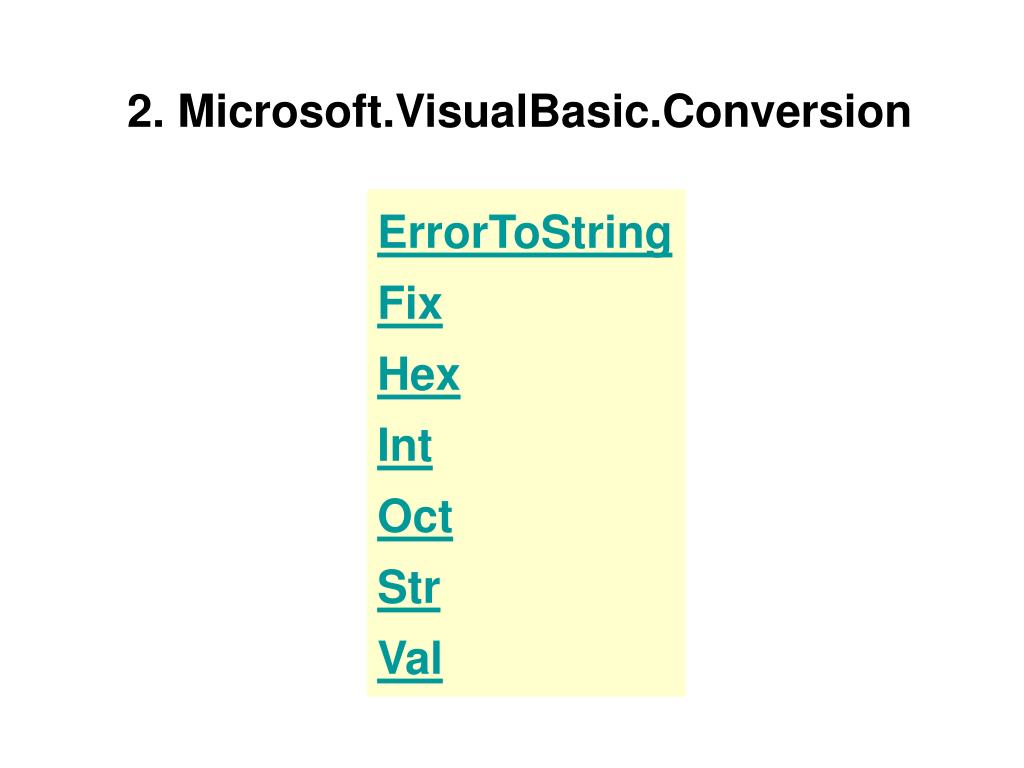Click the word Conversion in the title
The height and width of the screenshot is (768, 1024).
pos(786,111)
